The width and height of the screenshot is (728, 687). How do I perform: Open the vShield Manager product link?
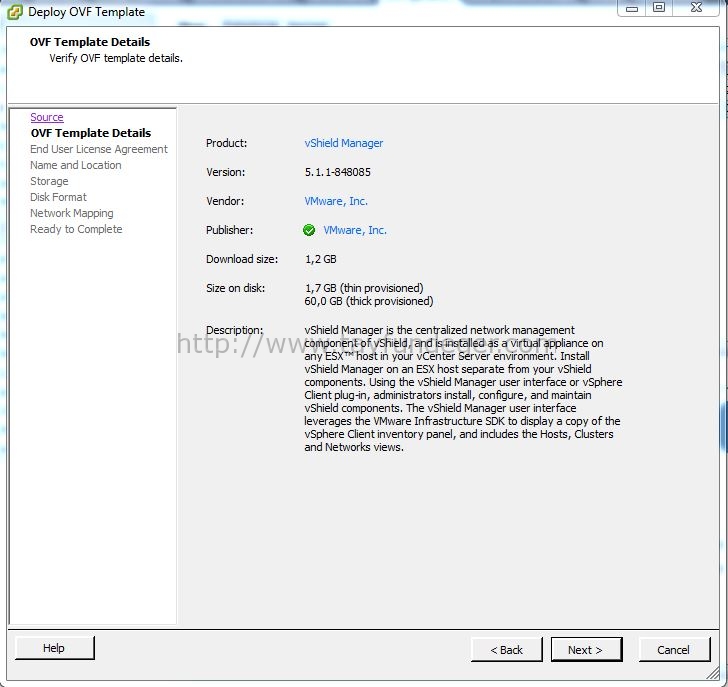[344, 143]
